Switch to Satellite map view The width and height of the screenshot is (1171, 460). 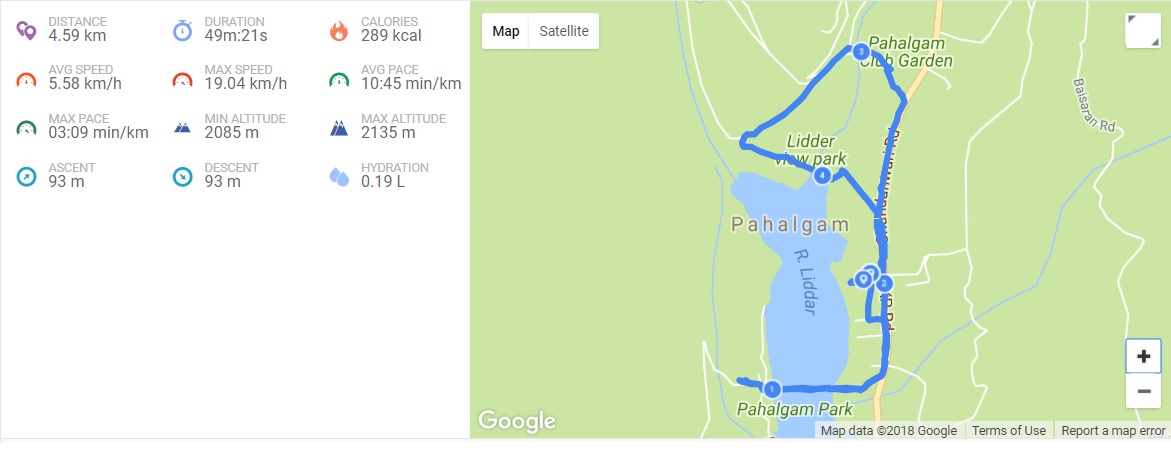coord(564,31)
